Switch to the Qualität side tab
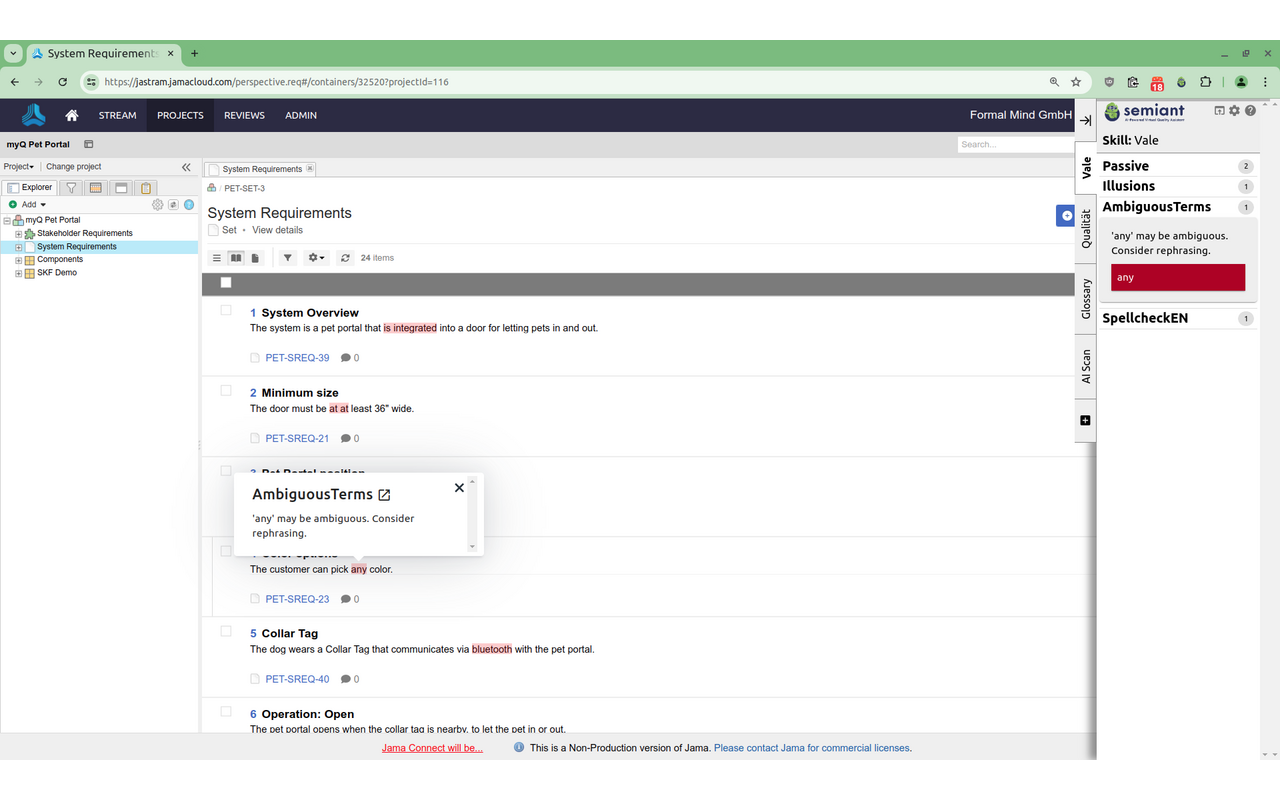Screen dimensions: 1280x800 pos(1086,228)
